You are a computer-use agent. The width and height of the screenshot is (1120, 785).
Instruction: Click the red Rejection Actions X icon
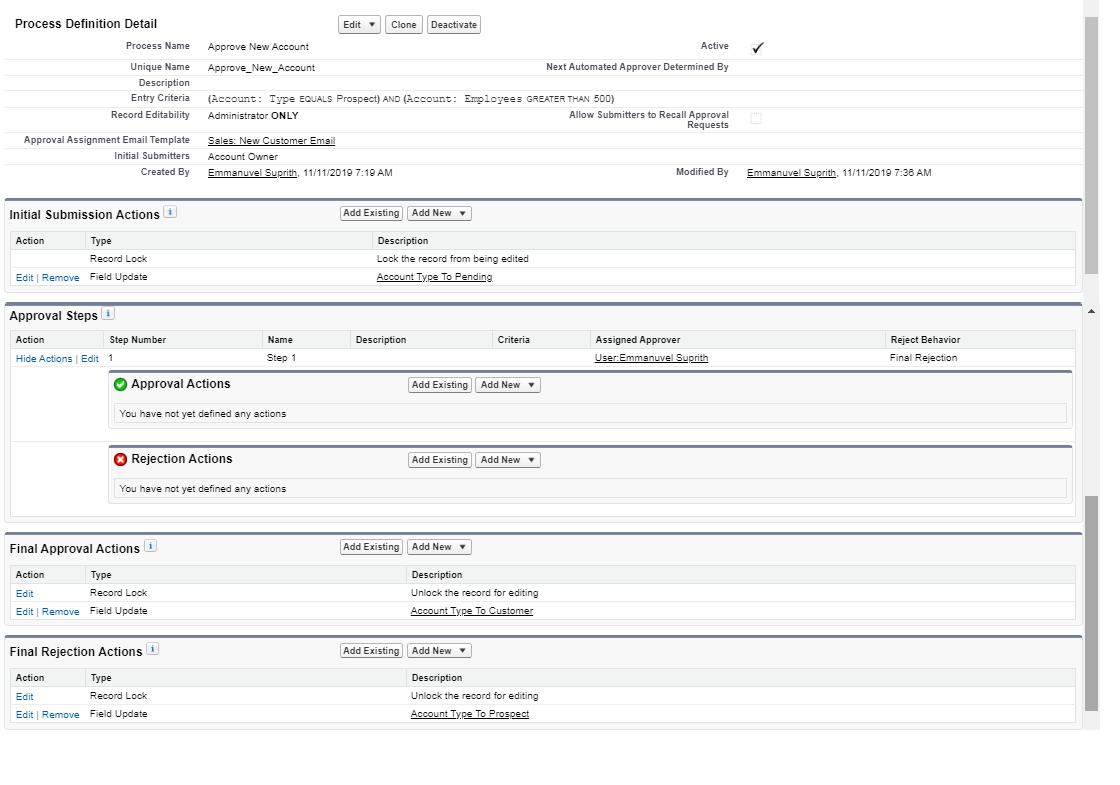click(x=120, y=460)
